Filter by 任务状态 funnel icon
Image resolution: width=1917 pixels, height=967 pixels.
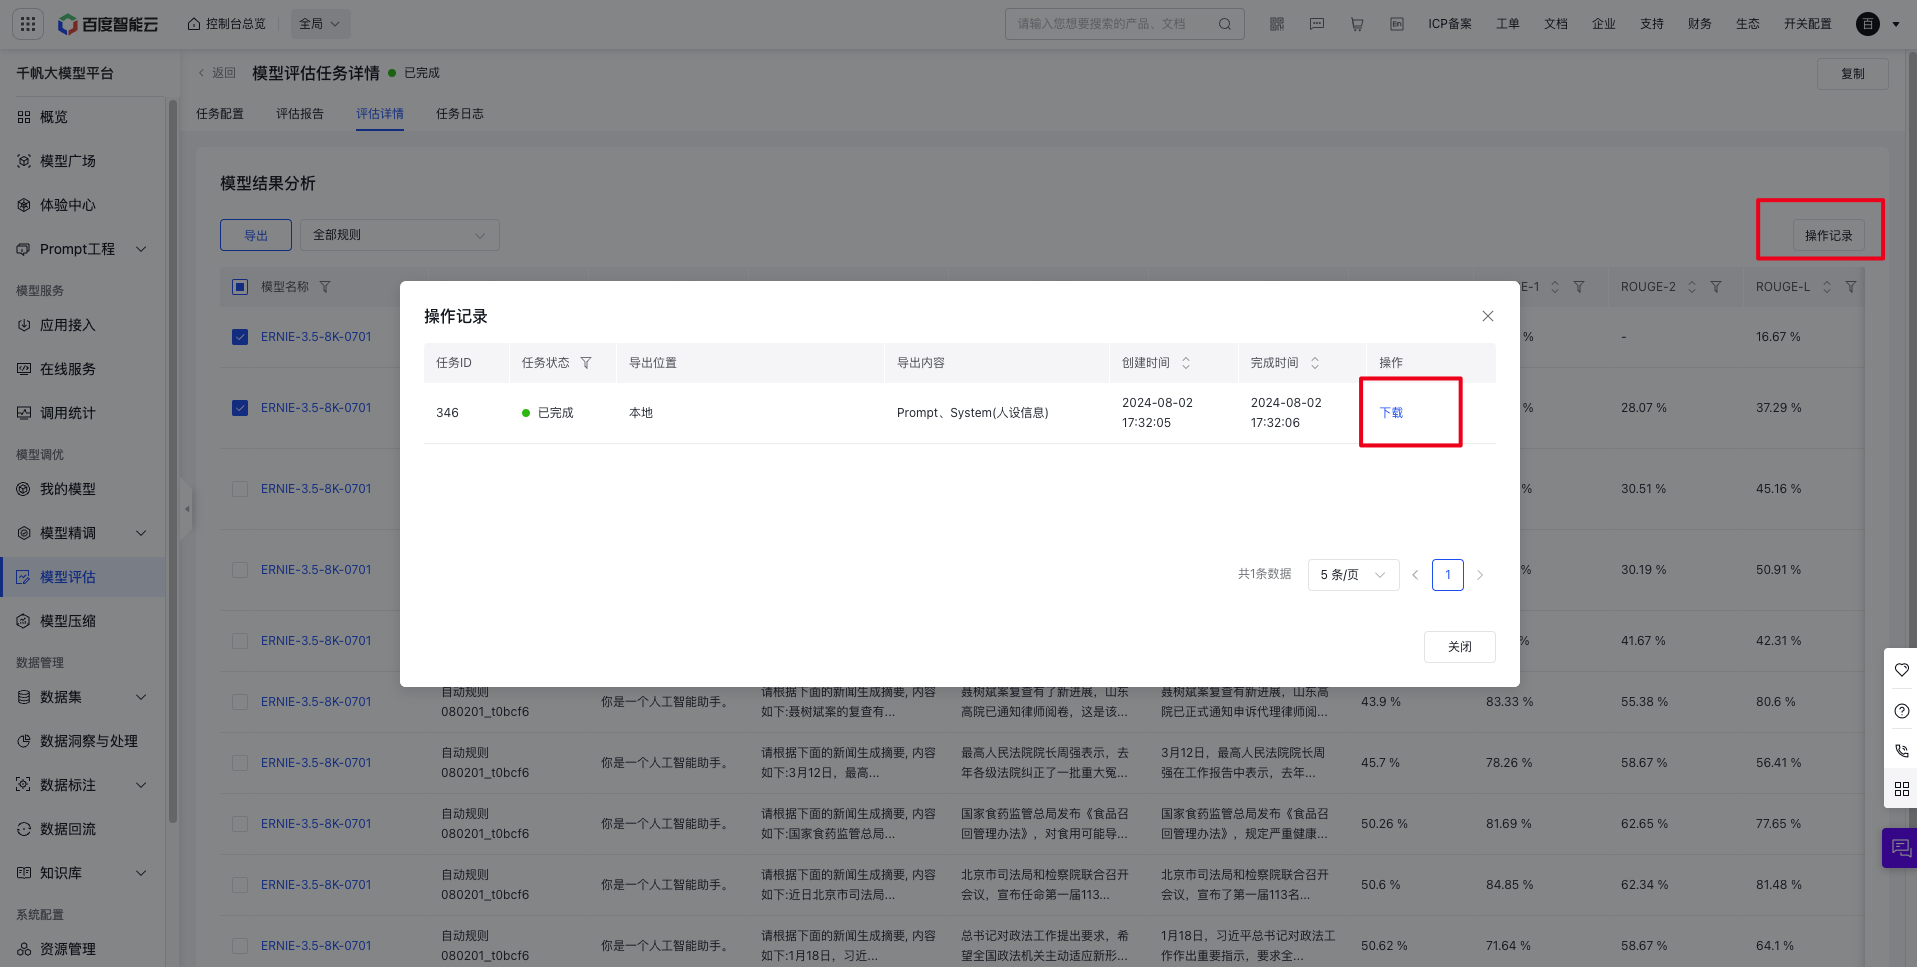(x=586, y=363)
